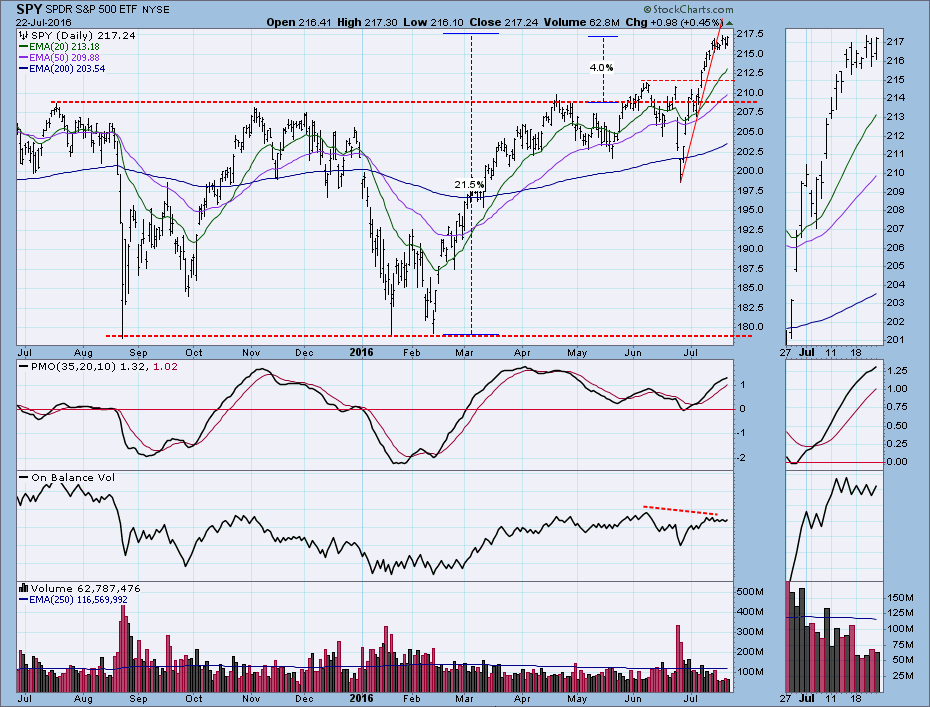
Task: Click the High 217.30 value
Action: (x=367, y=23)
